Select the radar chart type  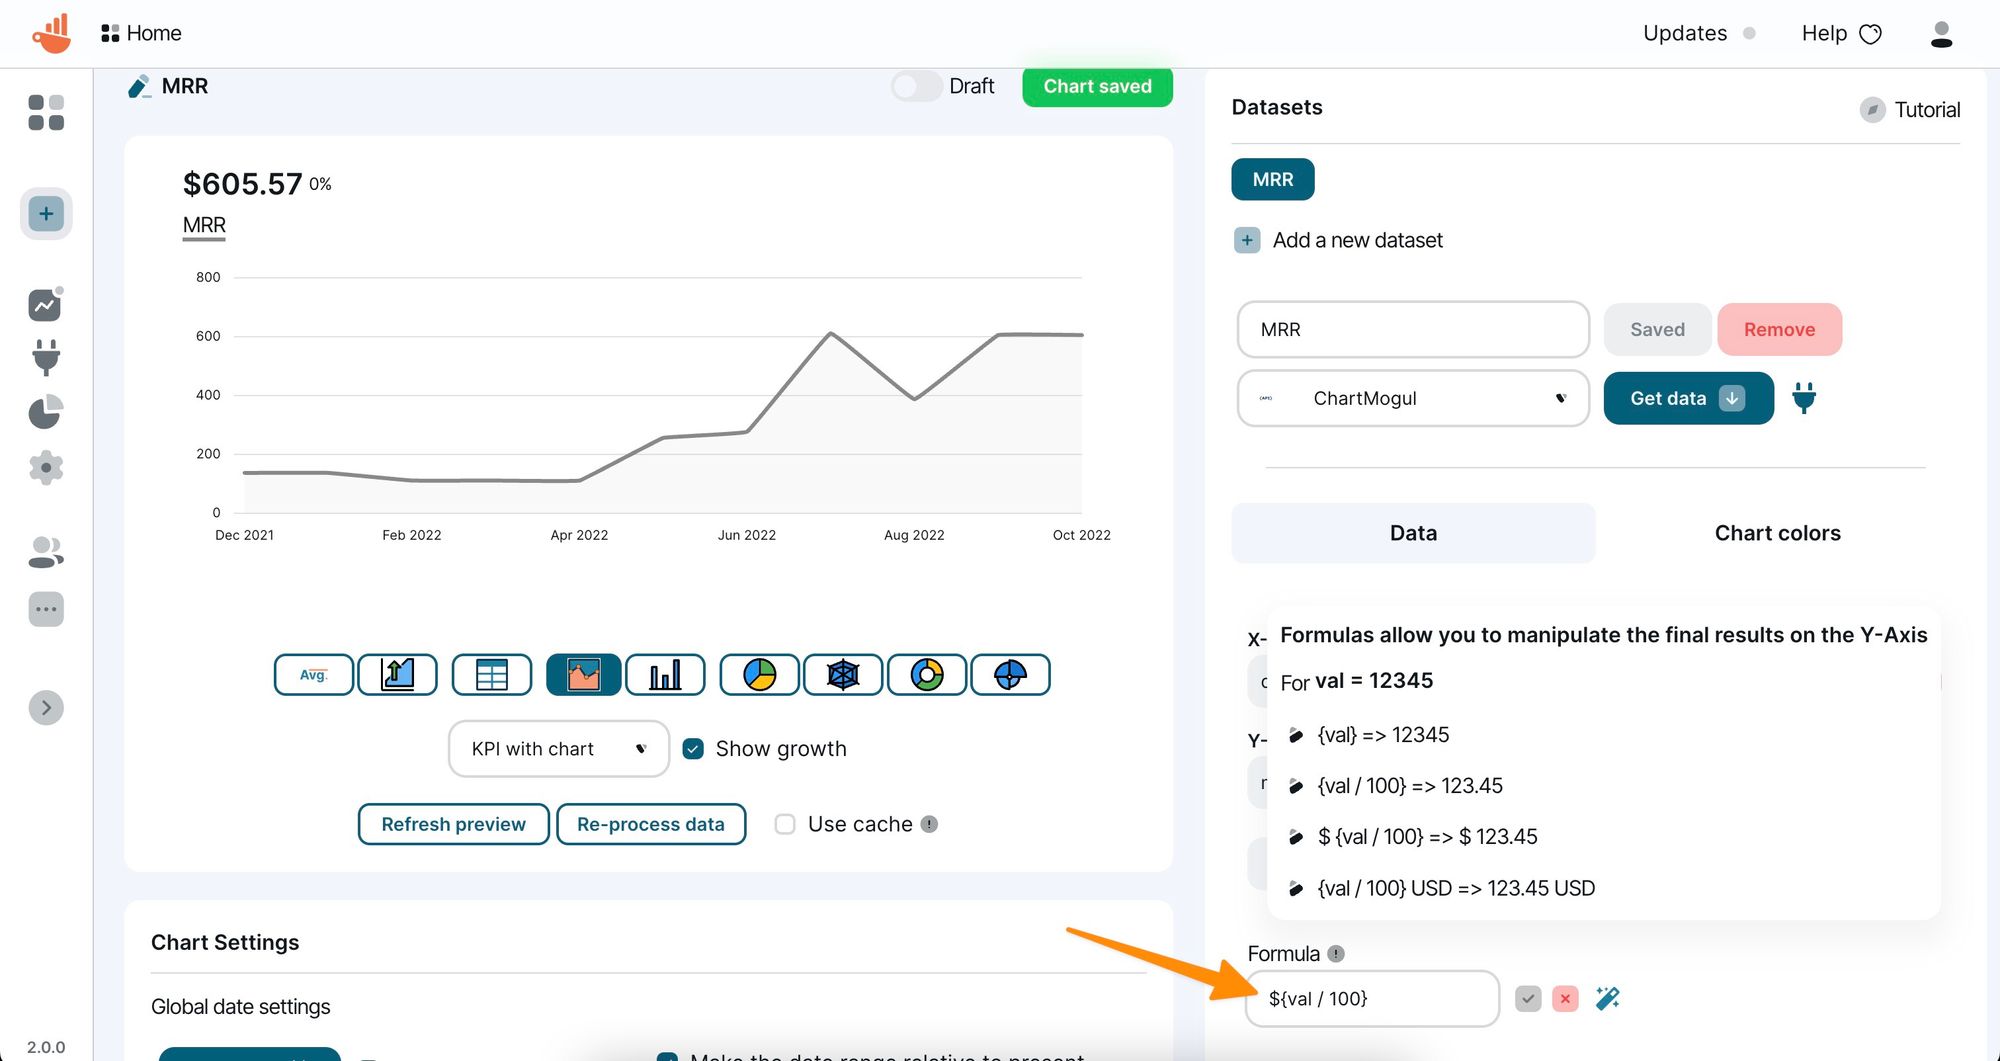[x=843, y=674]
